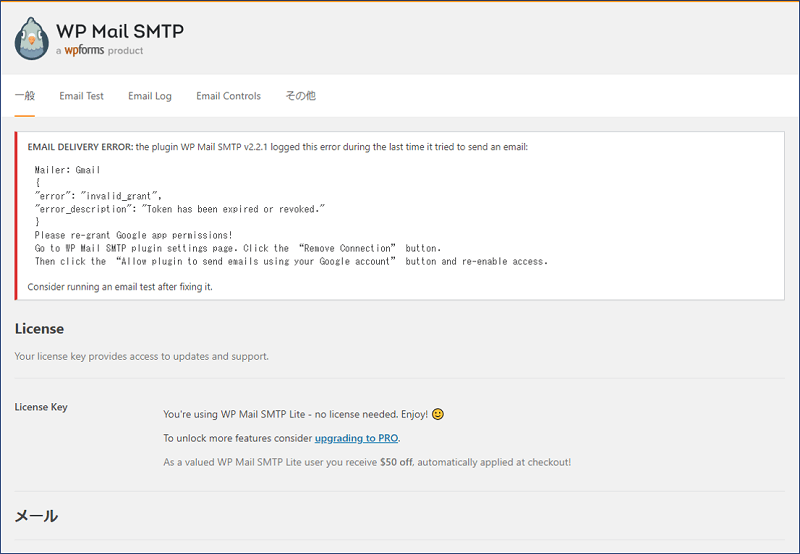This screenshot has width=800, height=554.
Task: Click Consider running an email test text
Action: click(120, 287)
